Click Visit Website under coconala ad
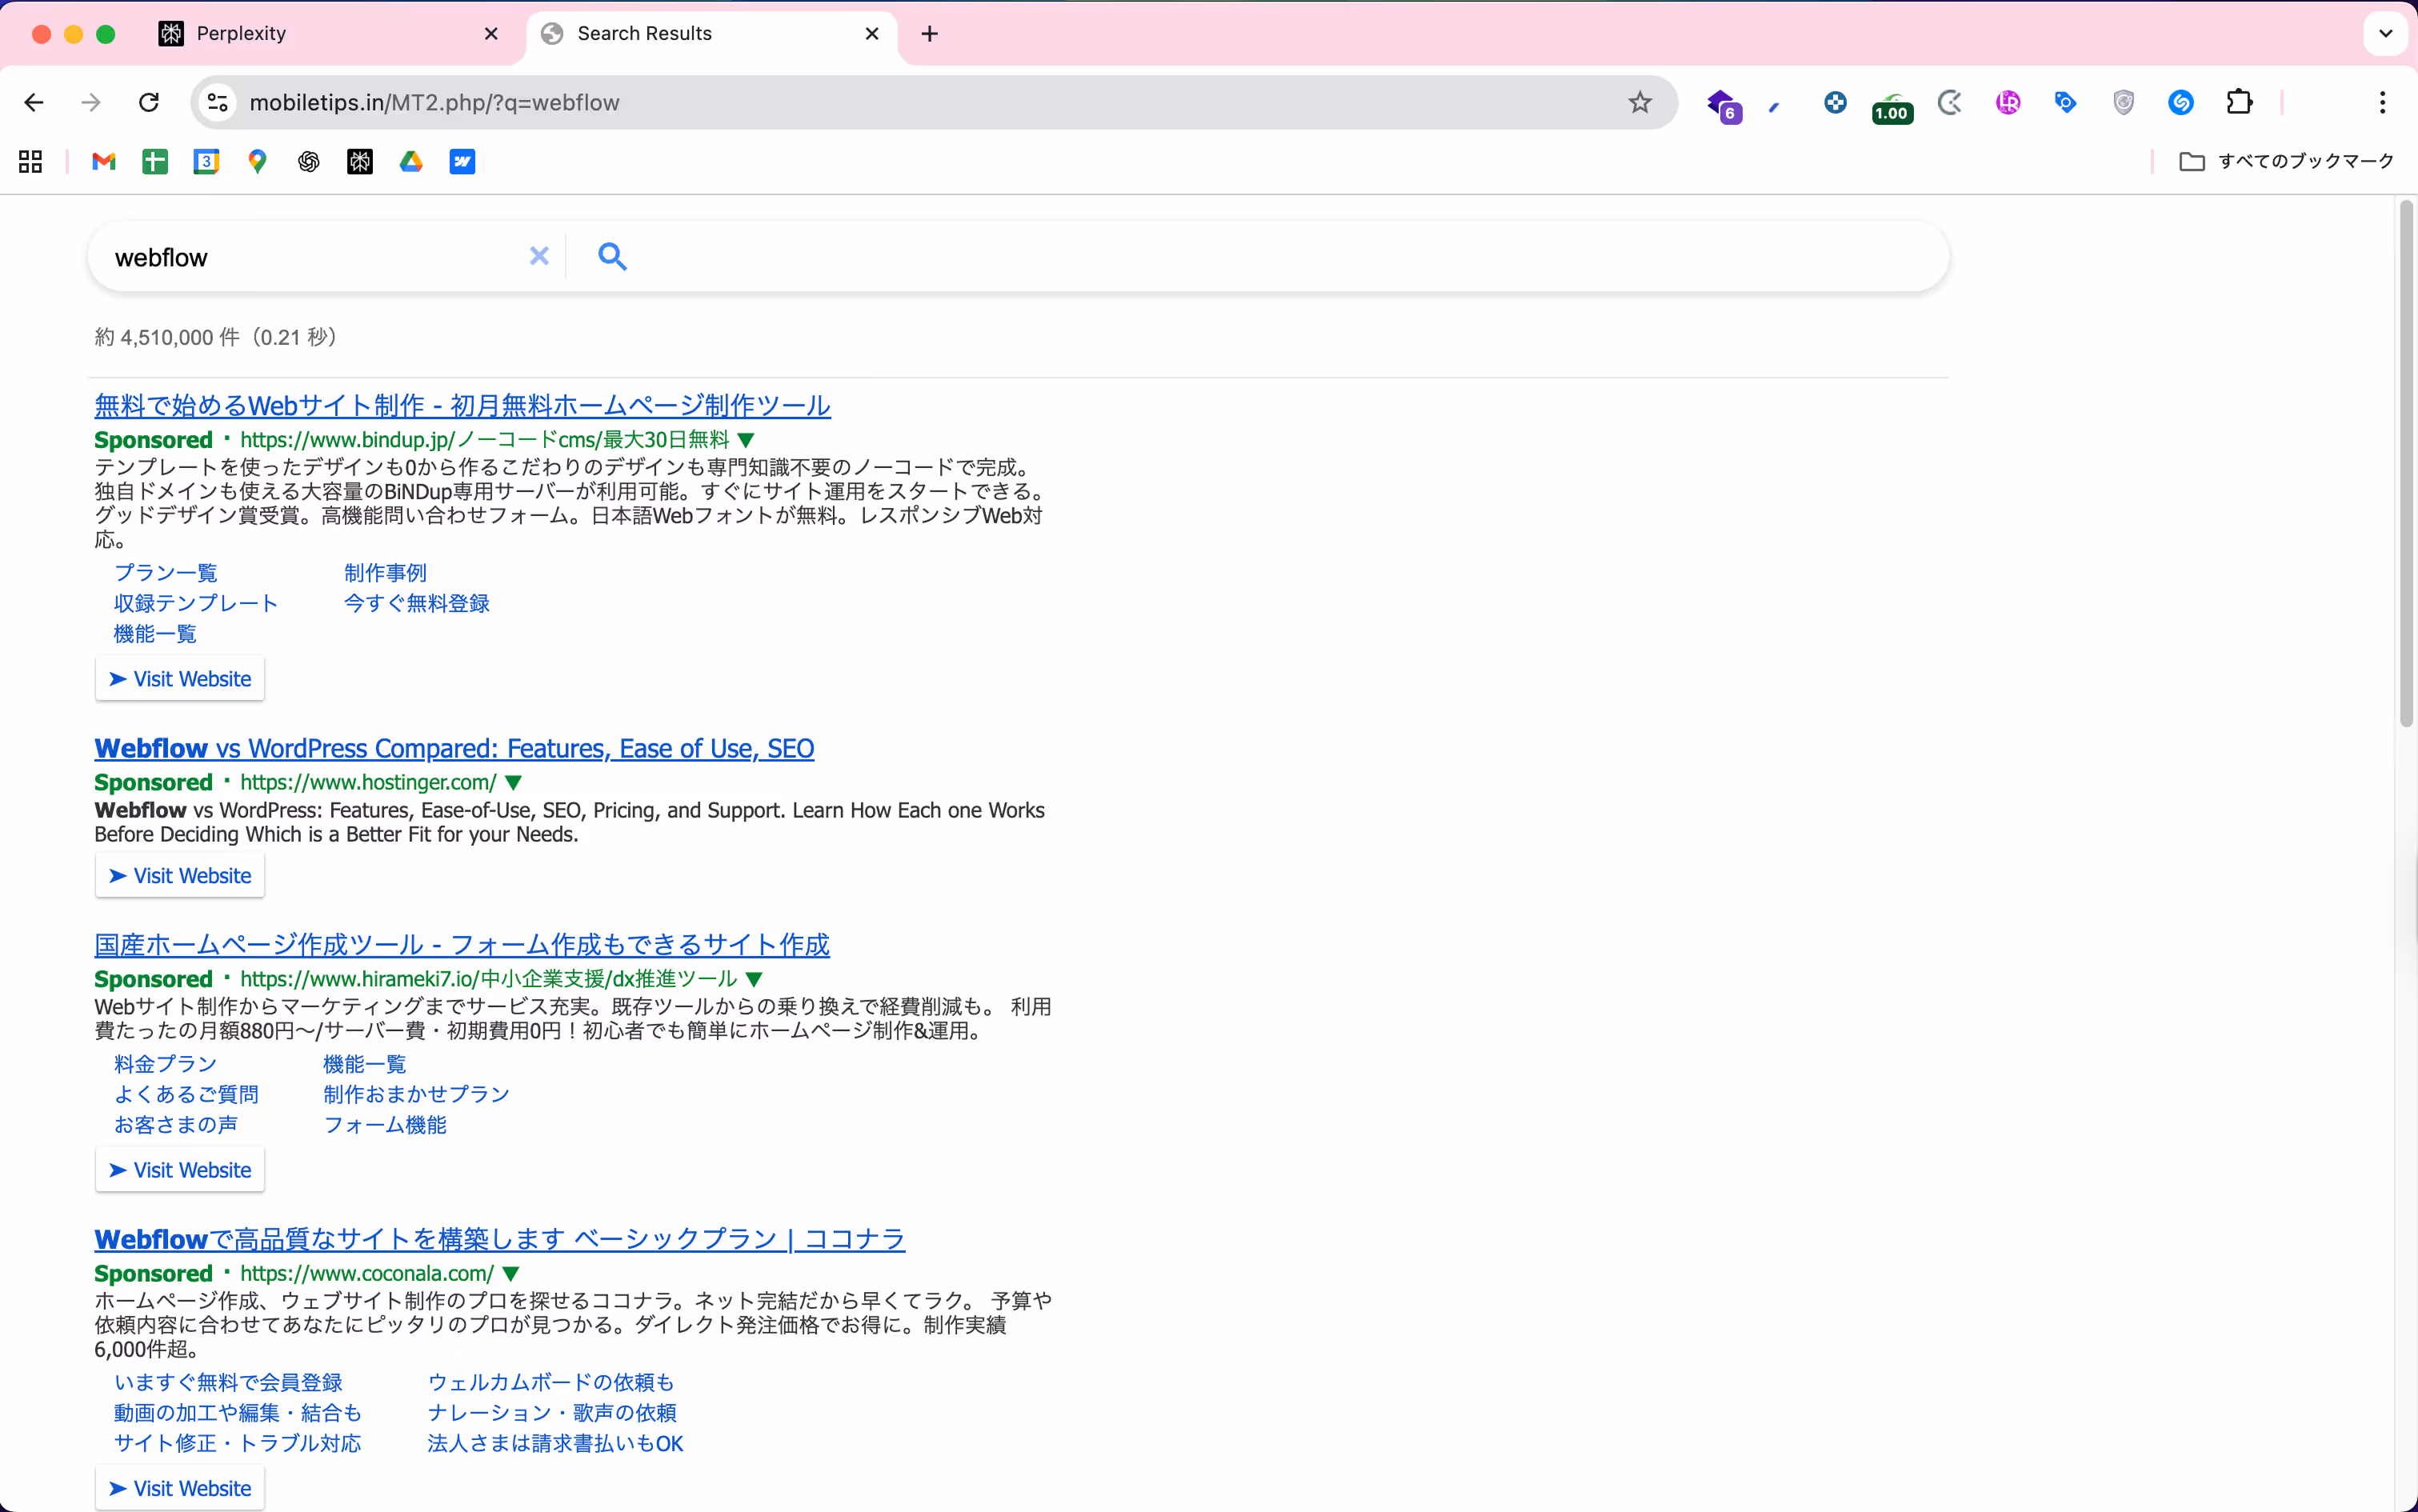 click(180, 1489)
